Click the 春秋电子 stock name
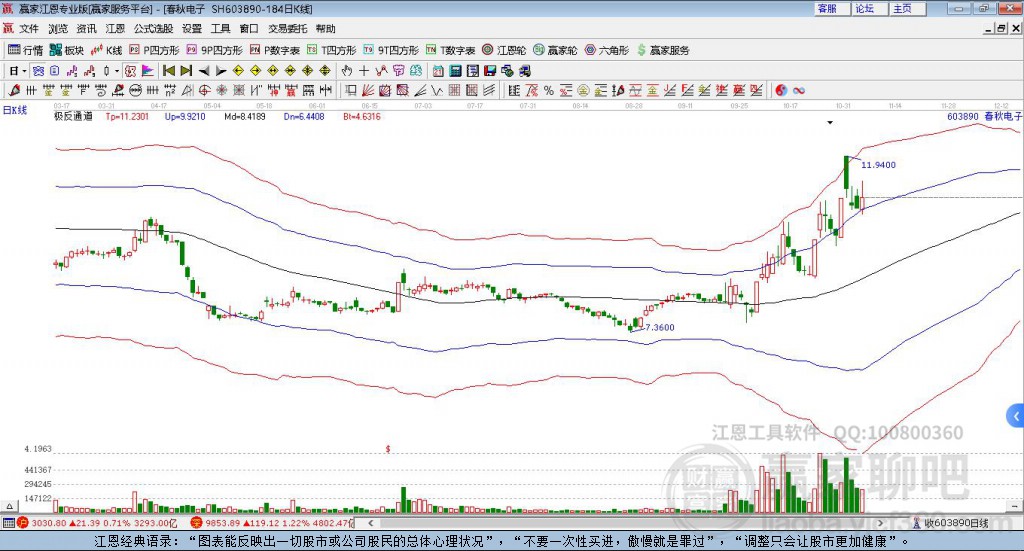 click(x=1003, y=116)
